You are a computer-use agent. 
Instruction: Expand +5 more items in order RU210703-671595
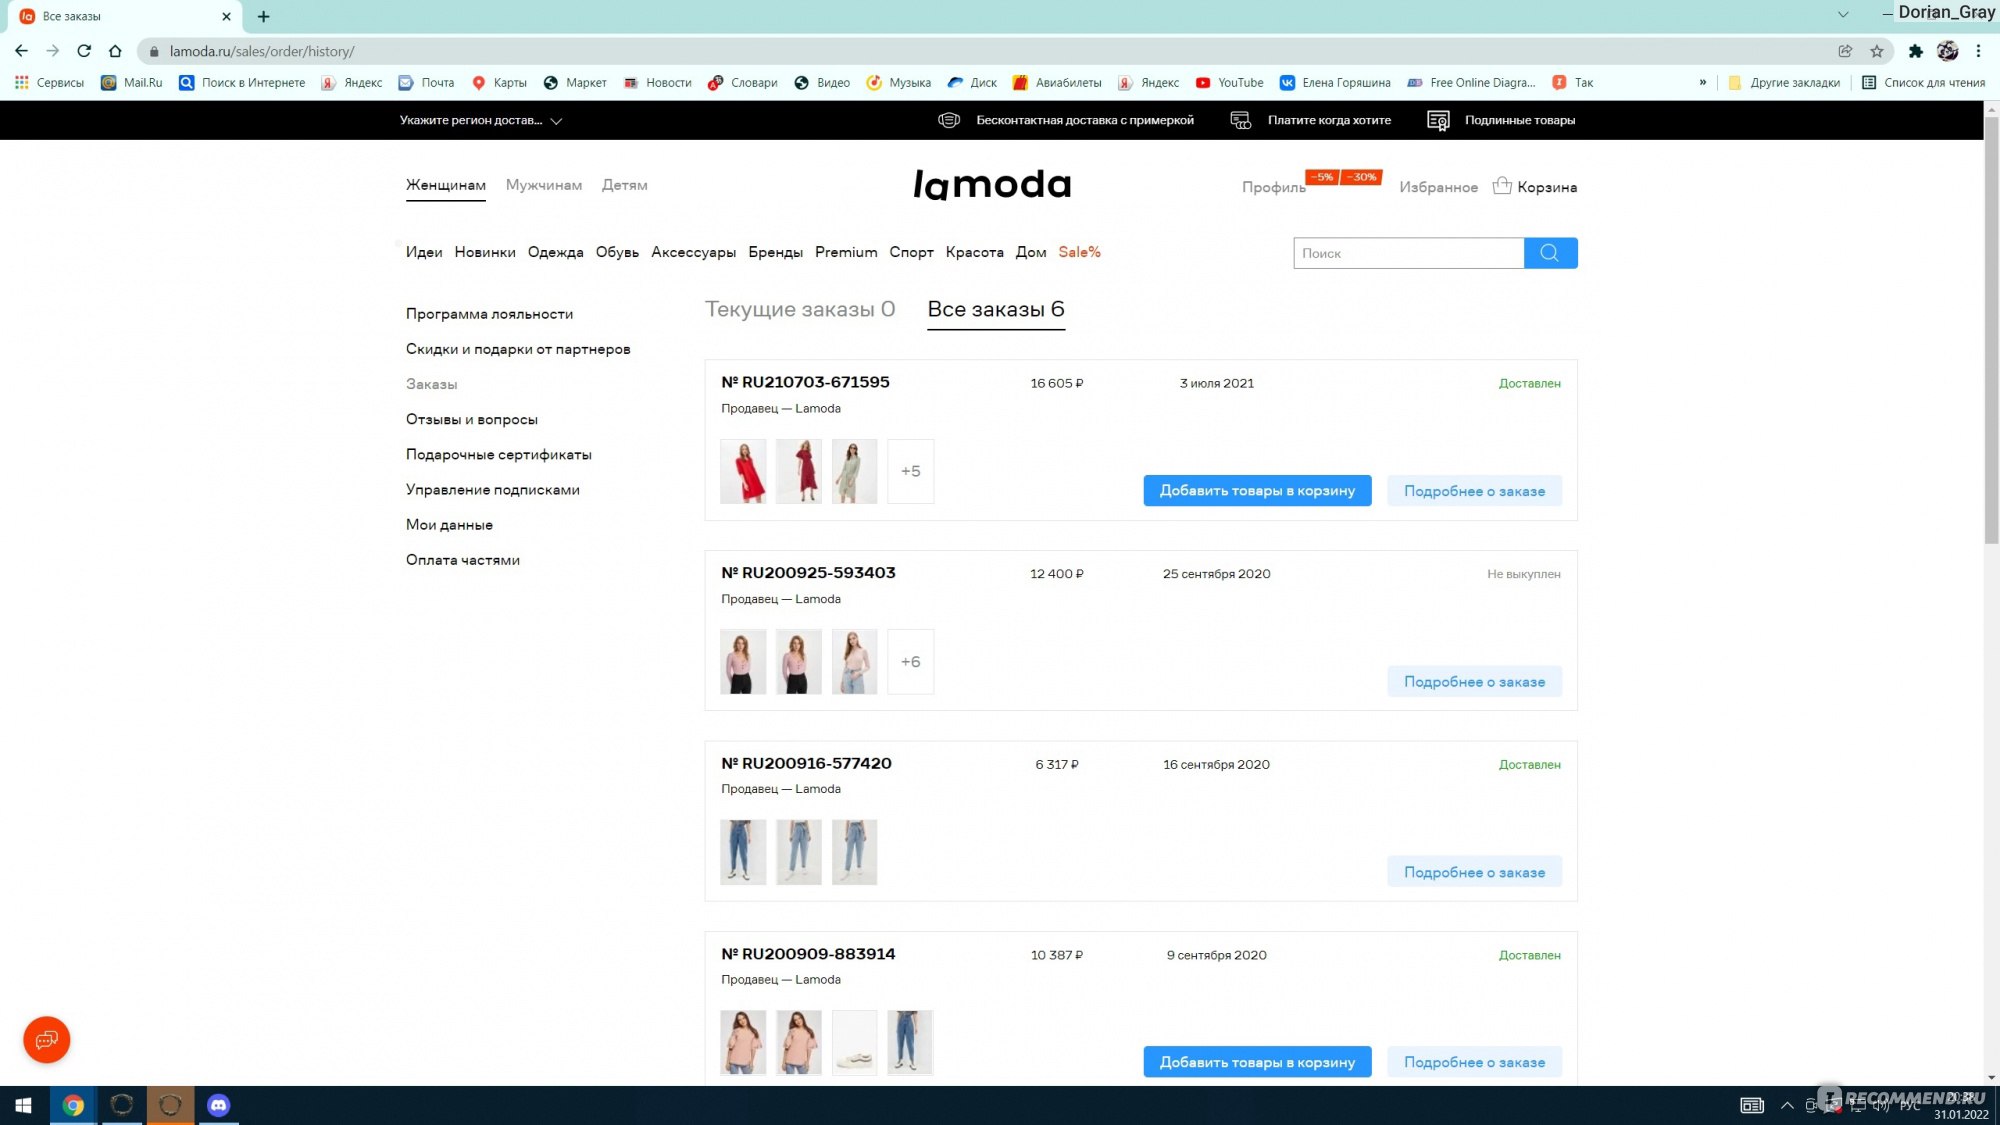click(x=910, y=471)
